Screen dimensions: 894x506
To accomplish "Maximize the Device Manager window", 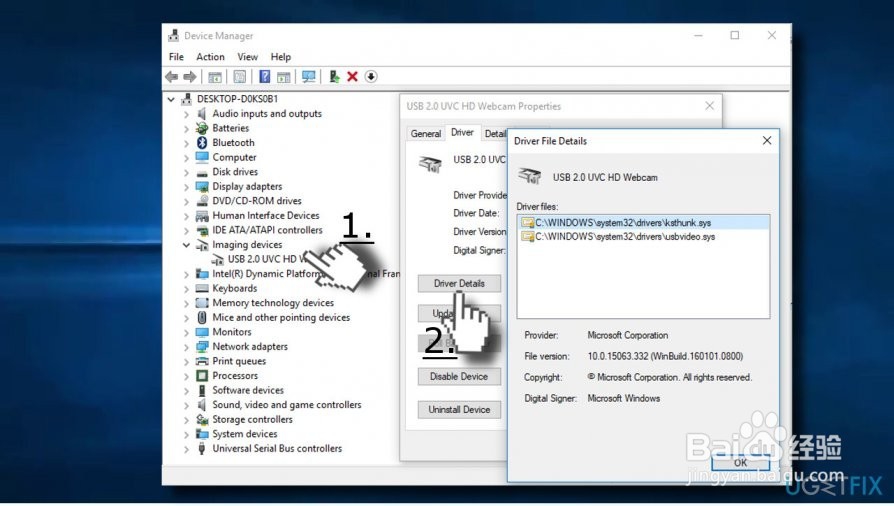I will [x=735, y=35].
